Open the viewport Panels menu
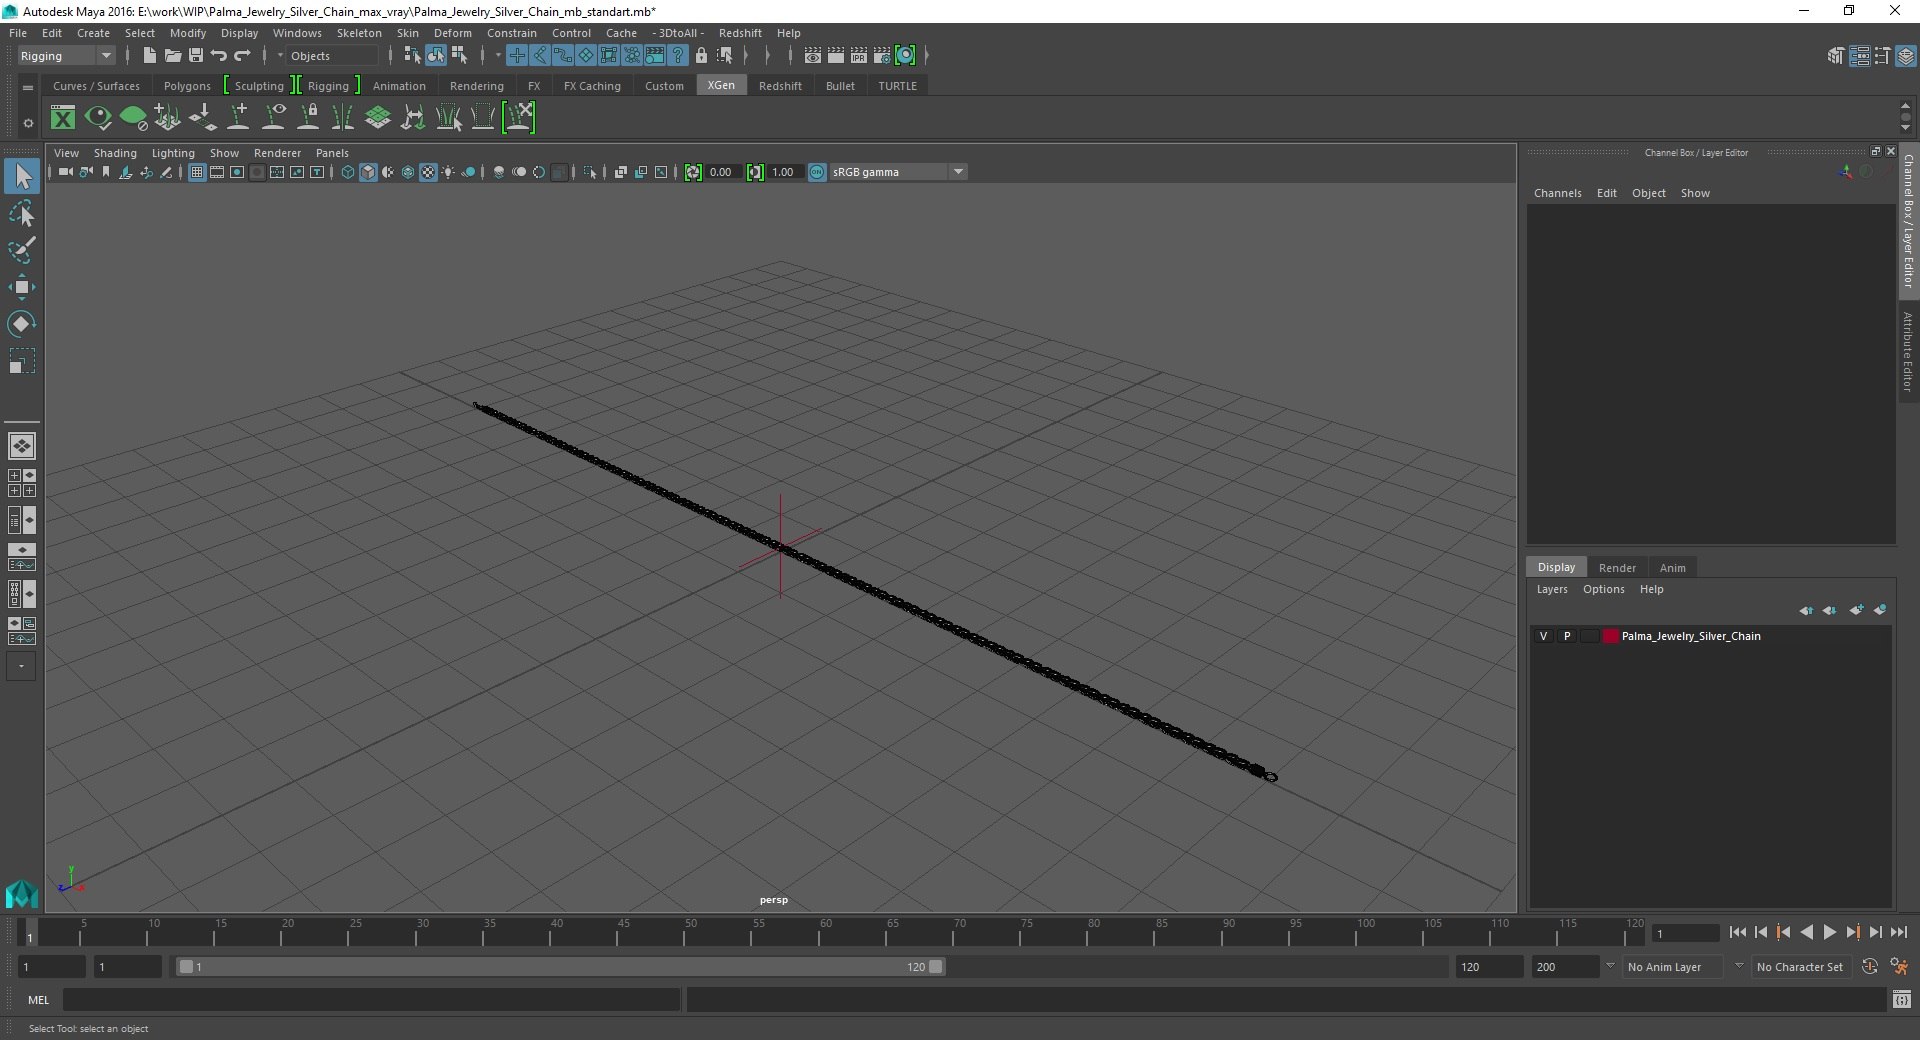Viewport: 1920px width, 1040px height. (332, 153)
